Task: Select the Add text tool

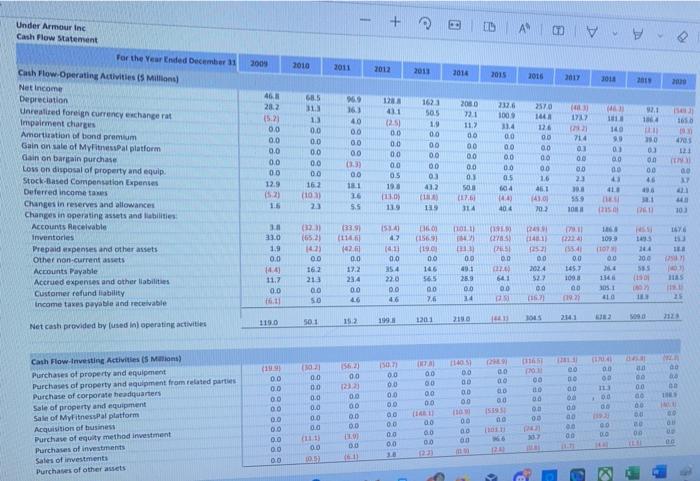Action: point(558,30)
